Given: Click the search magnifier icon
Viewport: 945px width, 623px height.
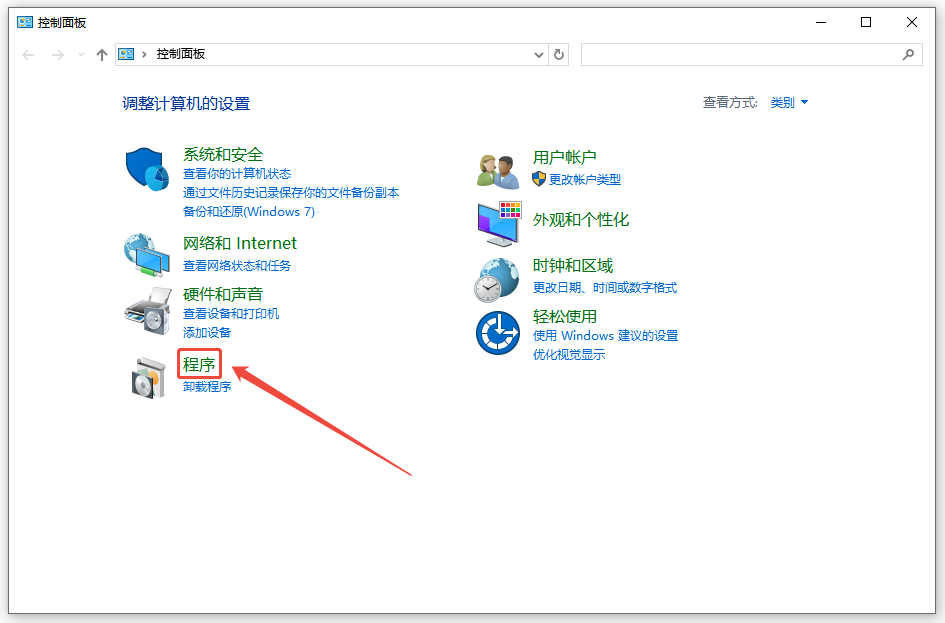Looking at the screenshot, I should pyautogui.click(x=908, y=55).
